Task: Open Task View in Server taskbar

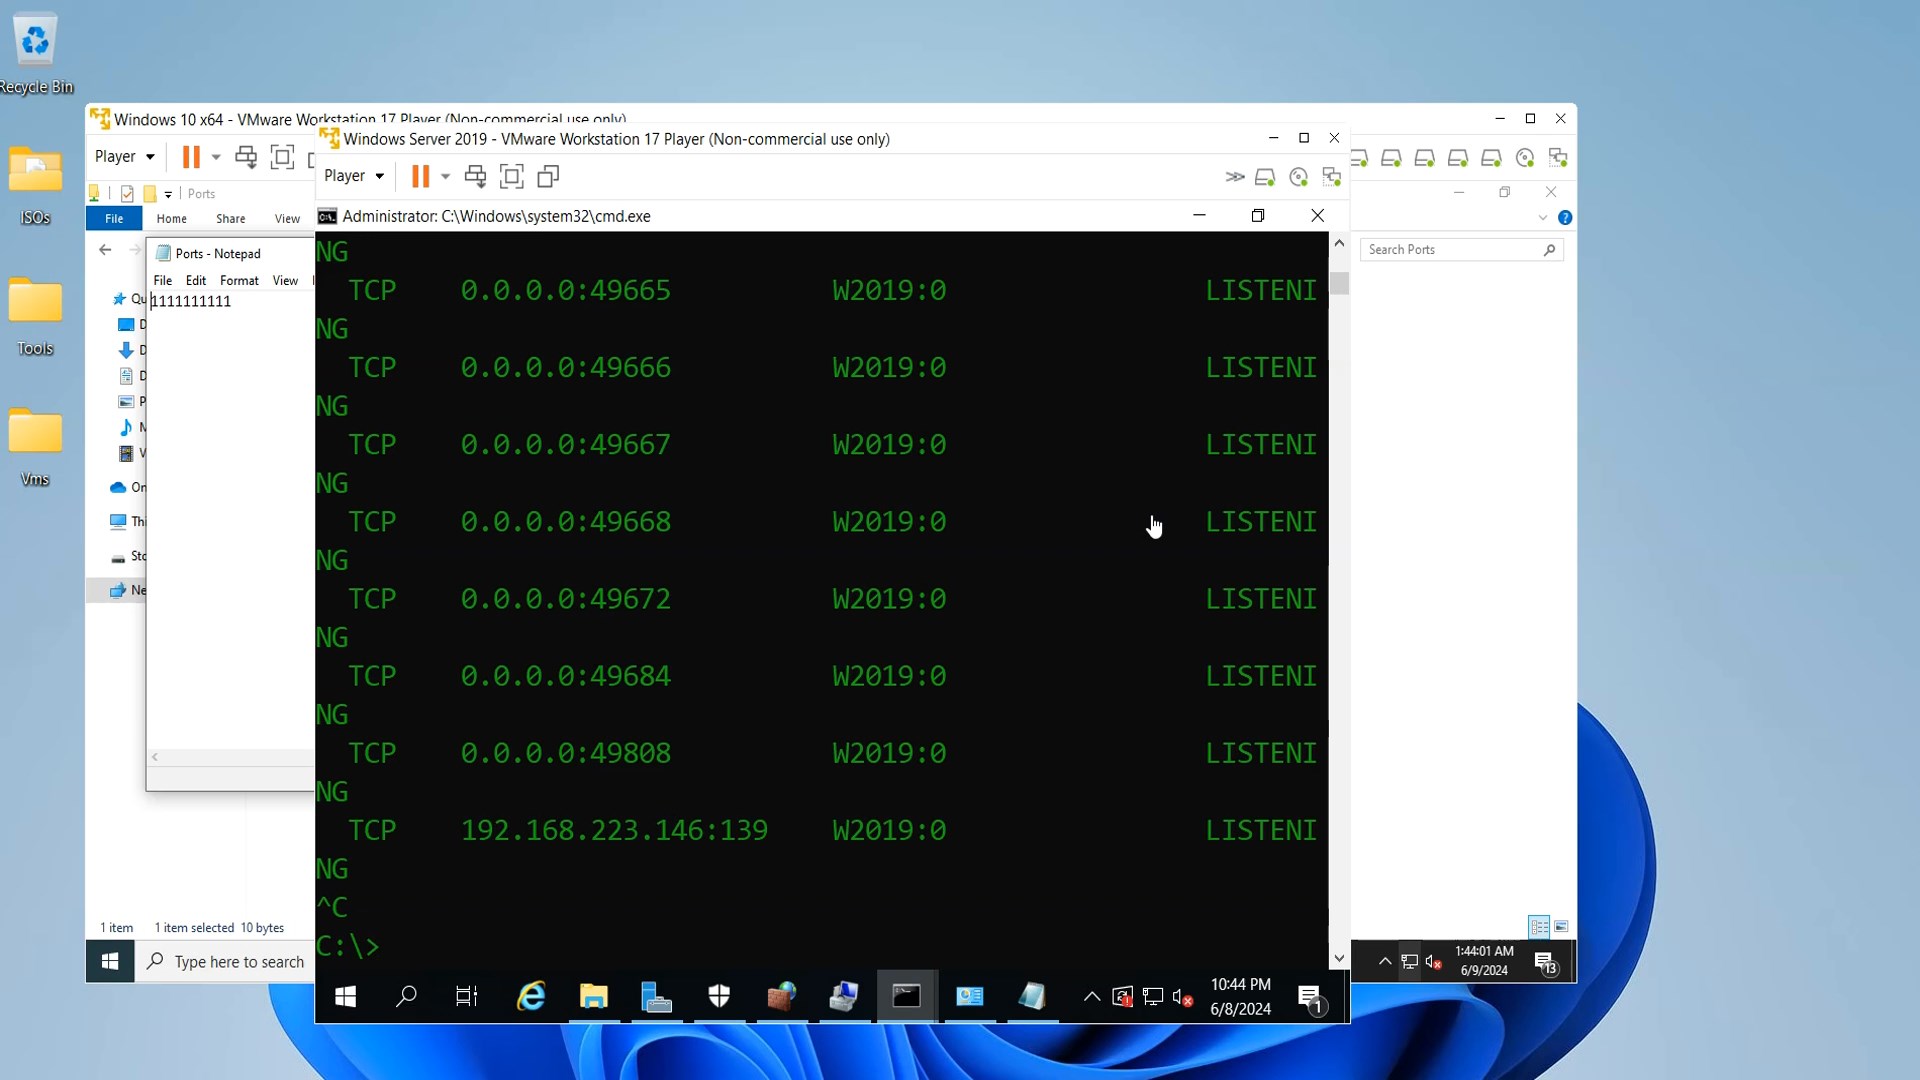Action: [467, 996]
